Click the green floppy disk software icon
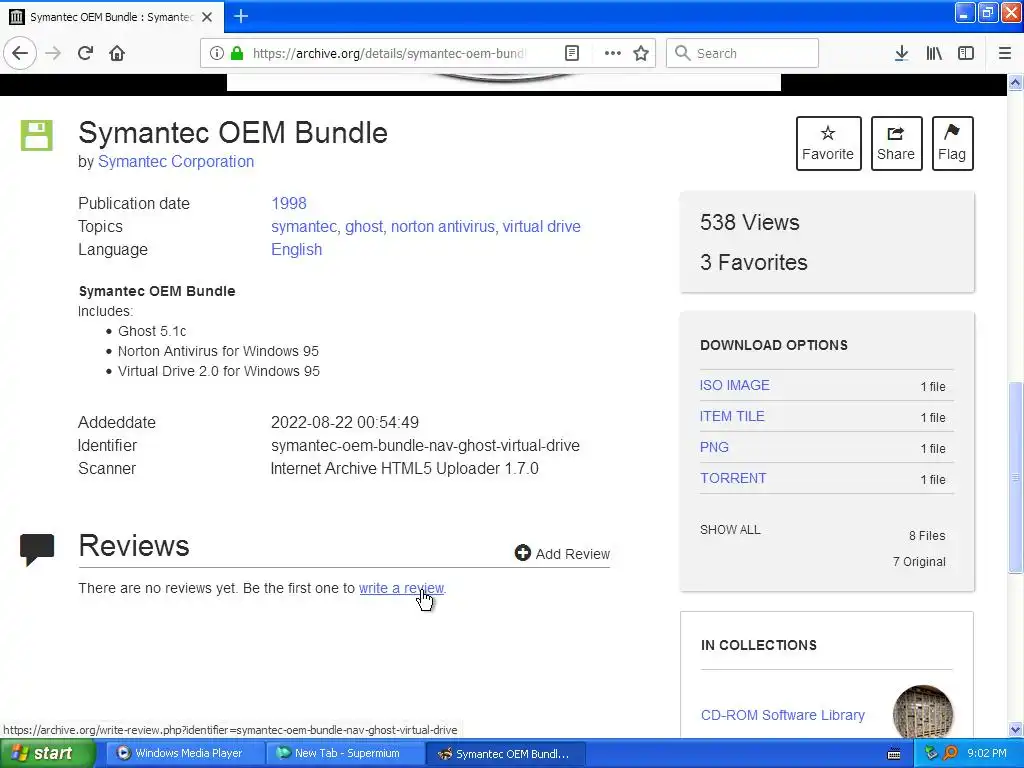The height and width of the screenshot is (768, 1024). pyautogui.click(x=37, y=135)
